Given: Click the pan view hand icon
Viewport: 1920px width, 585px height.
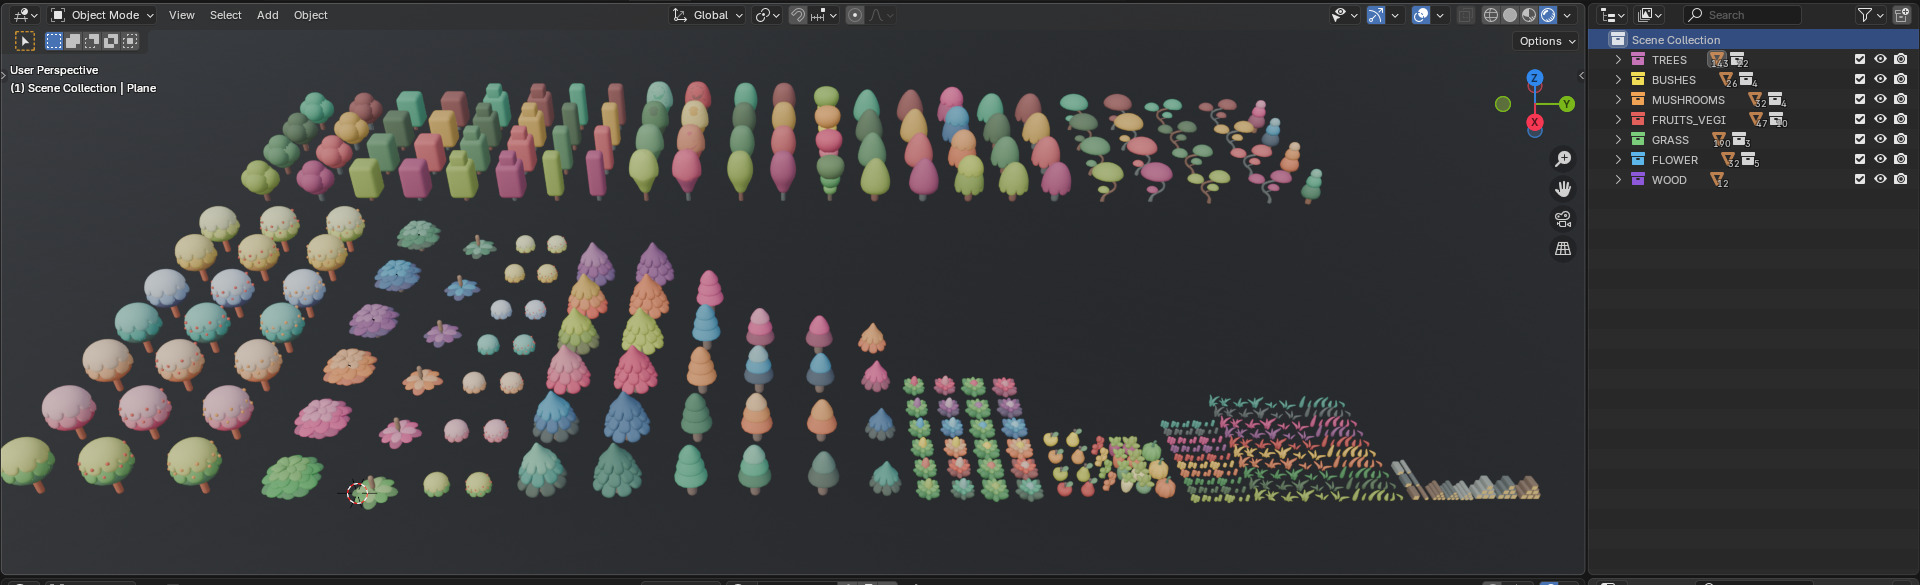Looking at the screenshot, I should [x=1563, y=189].
